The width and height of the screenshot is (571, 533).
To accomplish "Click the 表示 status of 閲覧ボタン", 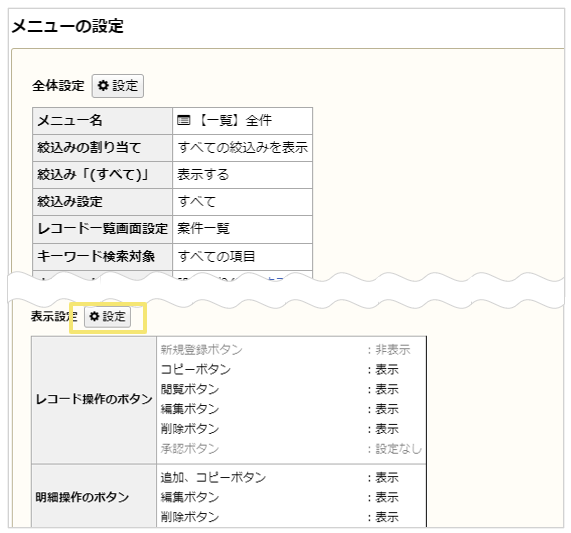I will click(x=387, y=389).
